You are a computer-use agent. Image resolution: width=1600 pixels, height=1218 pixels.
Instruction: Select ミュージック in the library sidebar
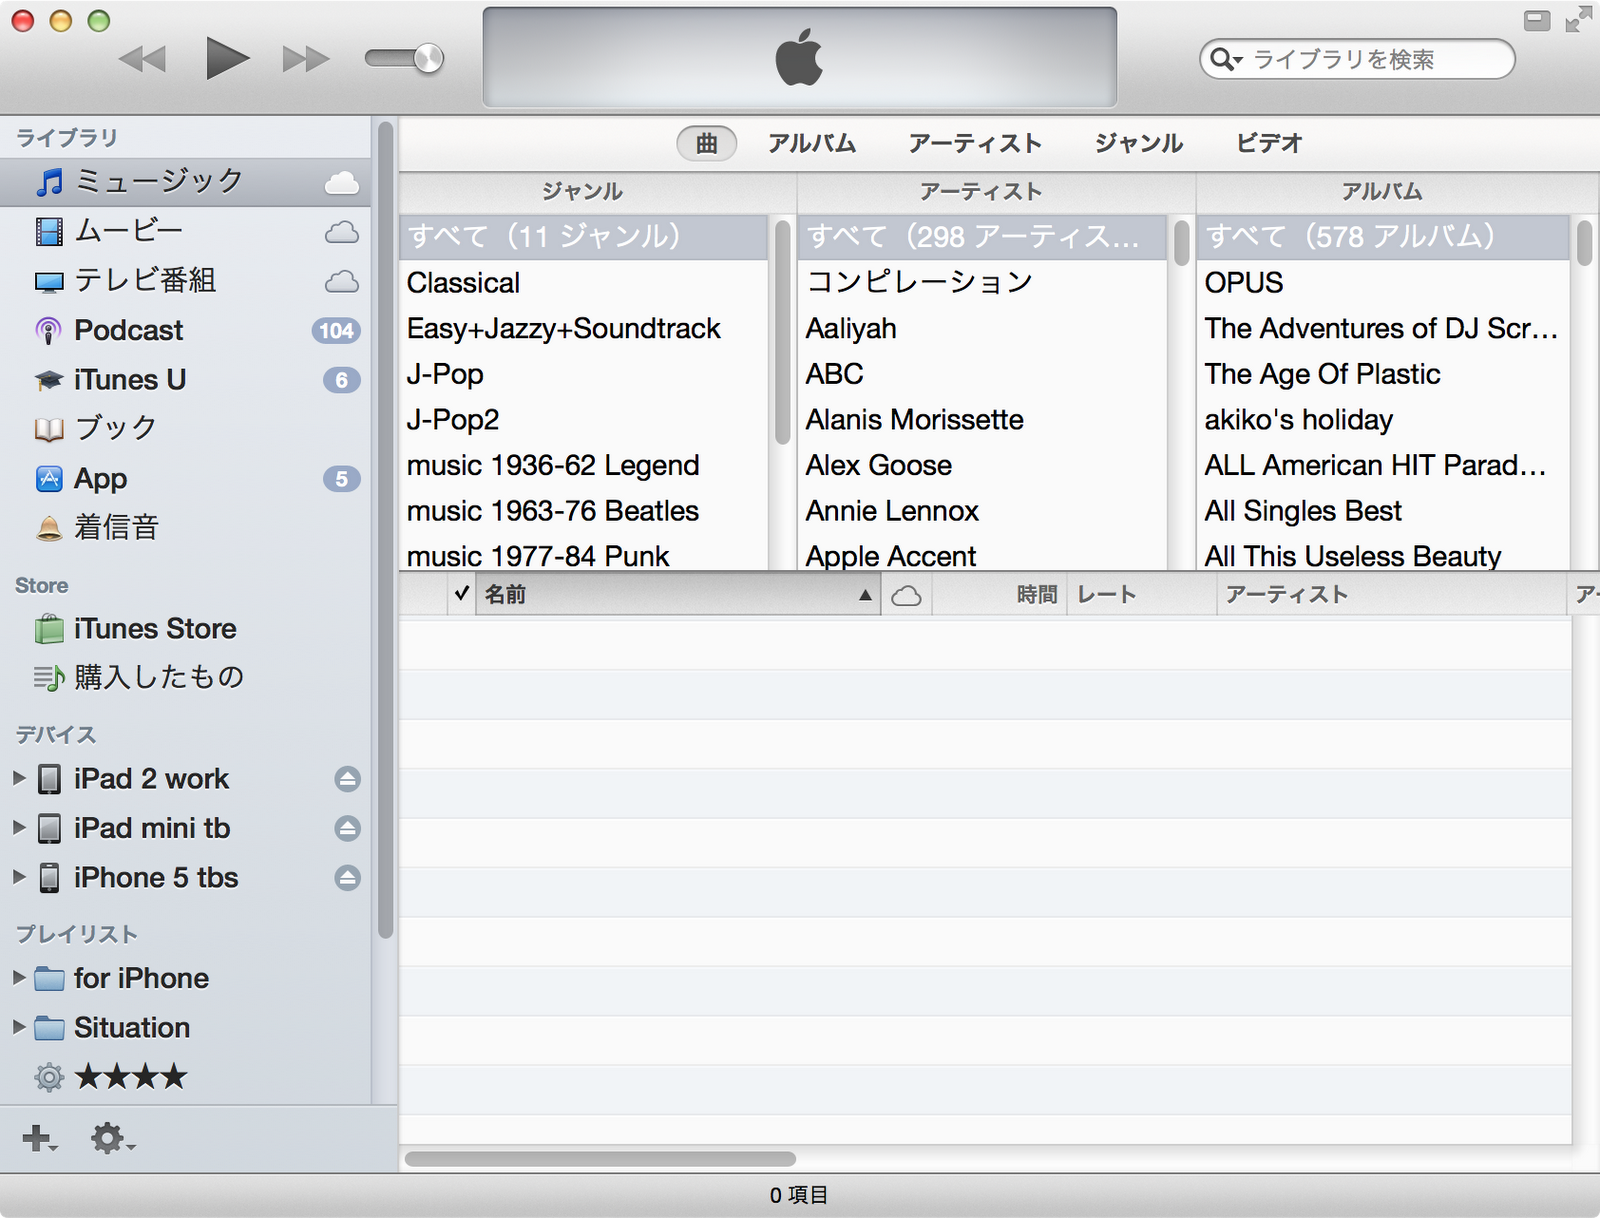[185, 181]
